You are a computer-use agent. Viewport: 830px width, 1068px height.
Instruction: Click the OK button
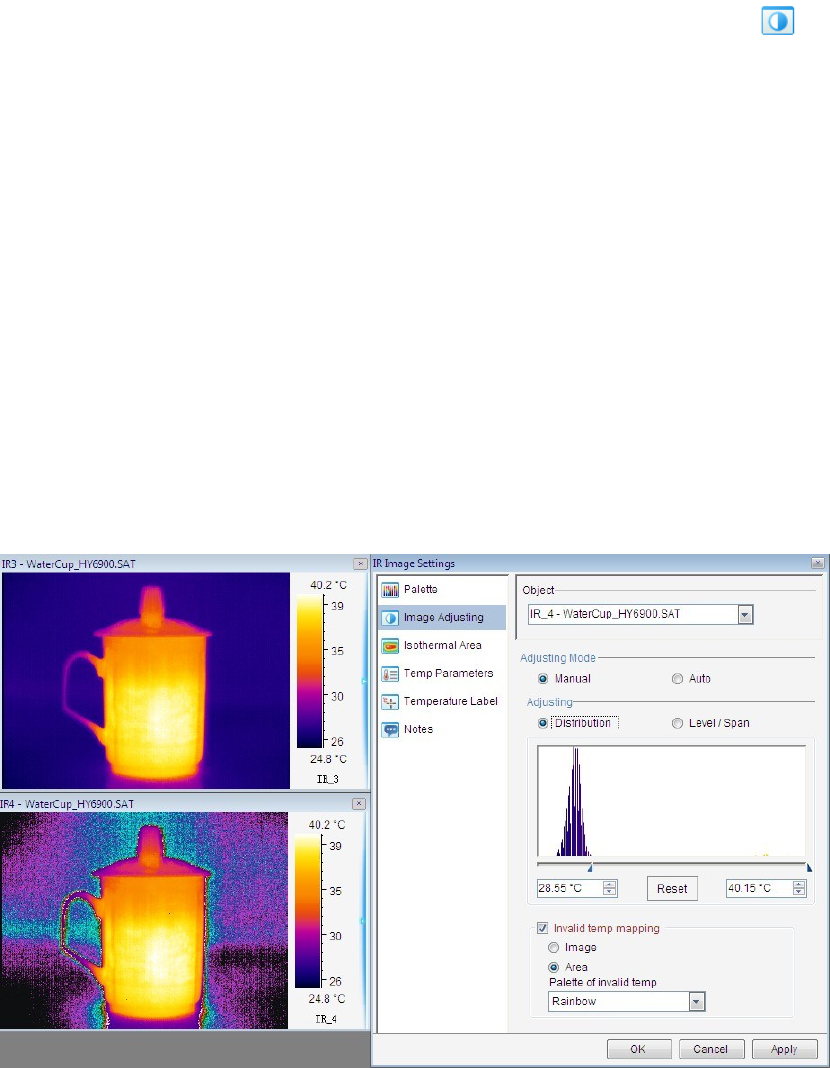tap(639, 1049)
